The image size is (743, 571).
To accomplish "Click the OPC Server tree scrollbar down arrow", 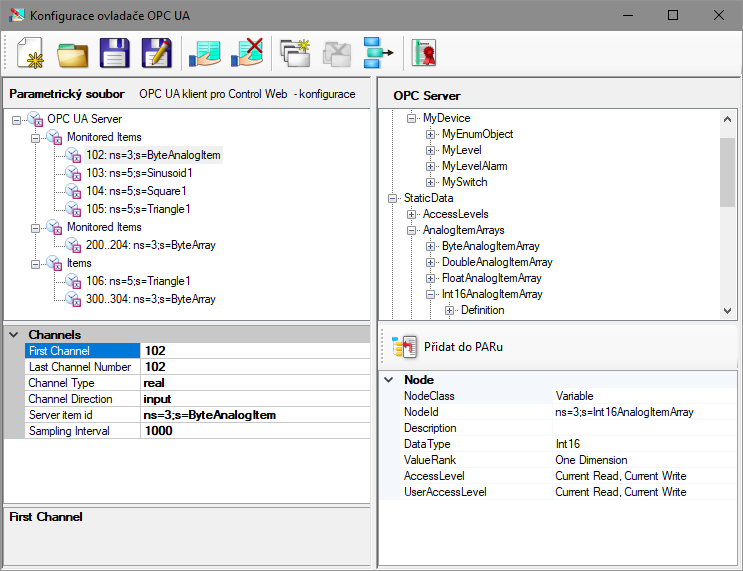I will pos(727,311).
